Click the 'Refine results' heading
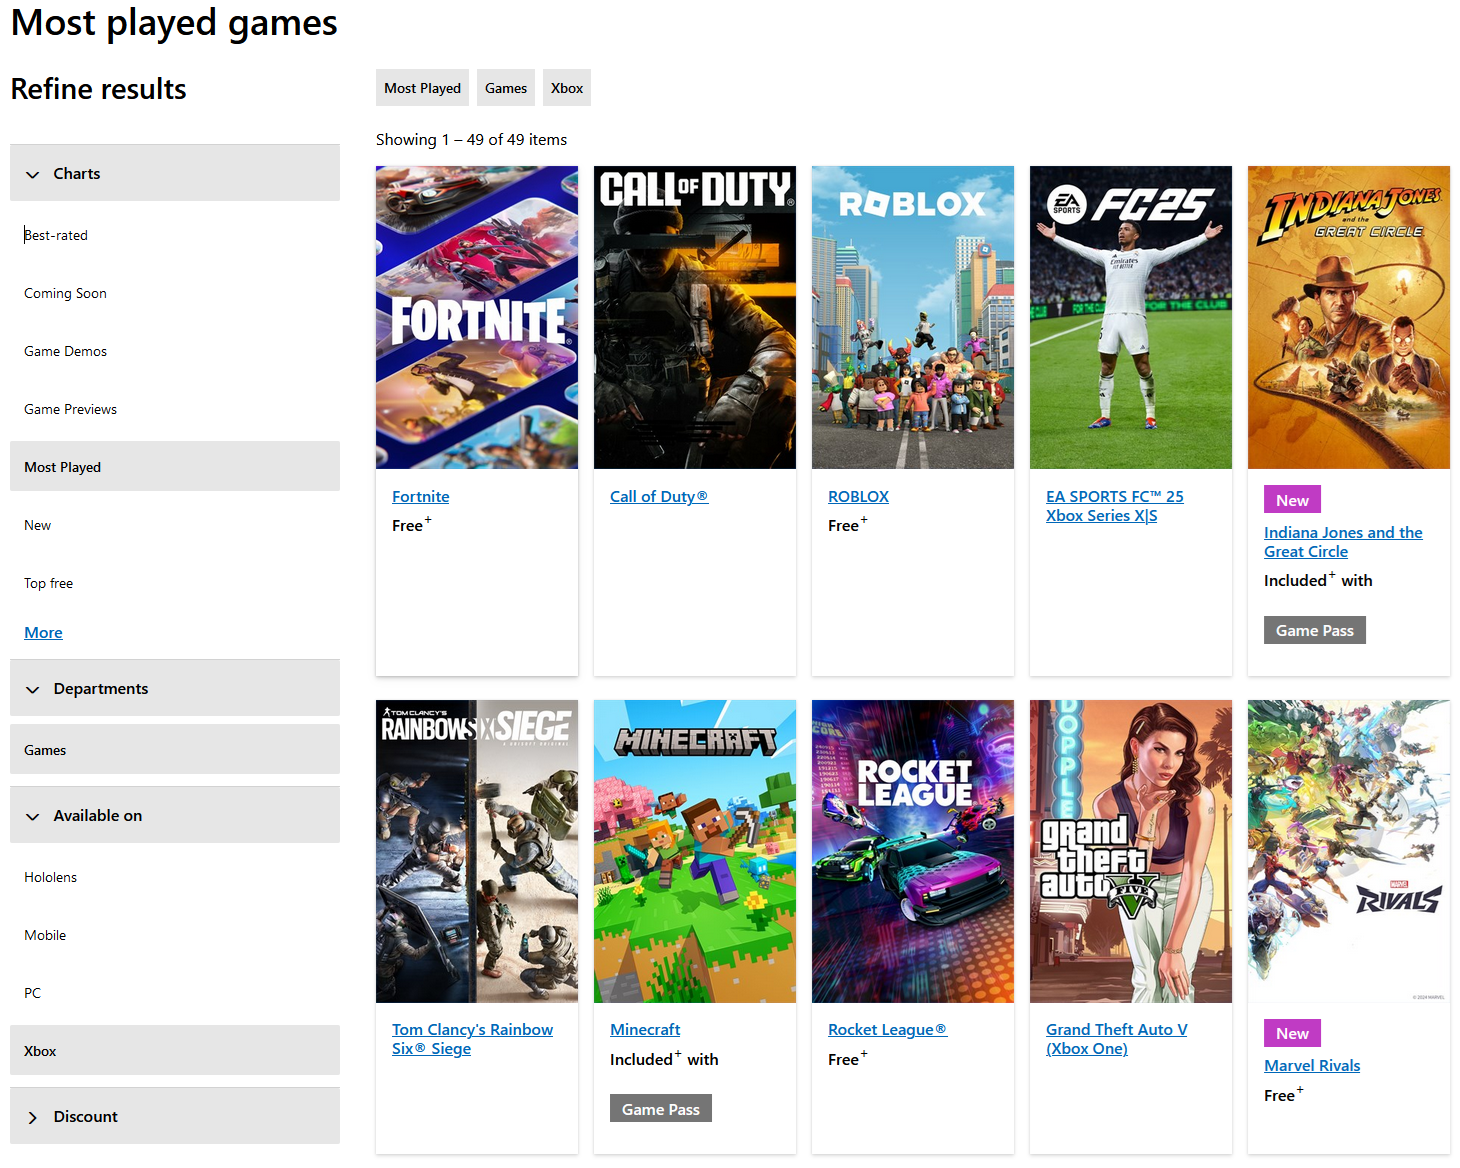1460x1168 pixels. 98,89
